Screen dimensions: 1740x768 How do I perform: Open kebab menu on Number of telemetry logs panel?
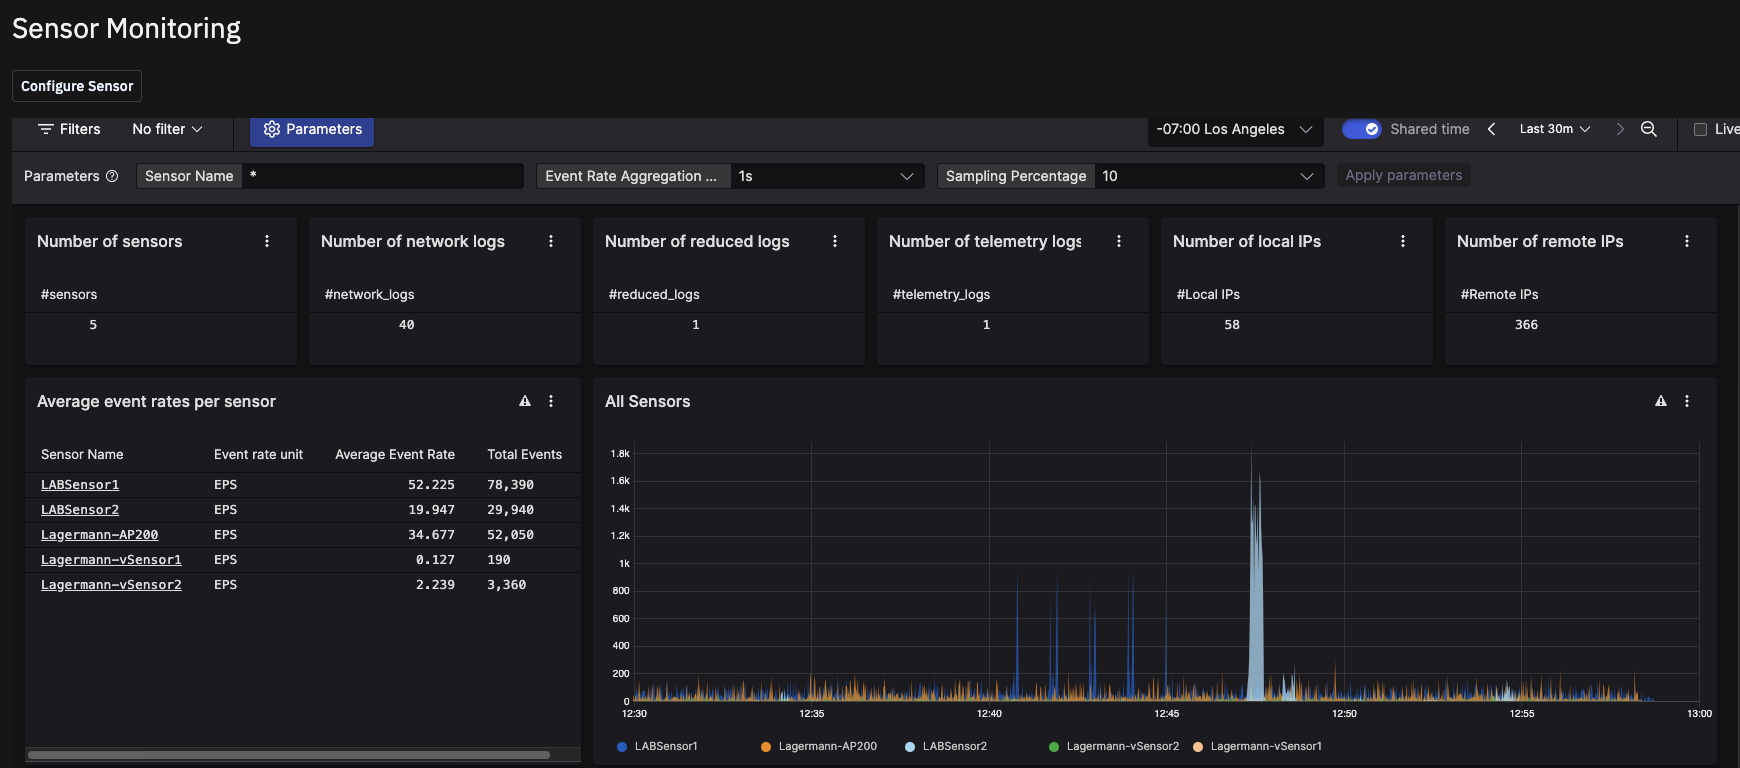click(x=1119, y=241)
